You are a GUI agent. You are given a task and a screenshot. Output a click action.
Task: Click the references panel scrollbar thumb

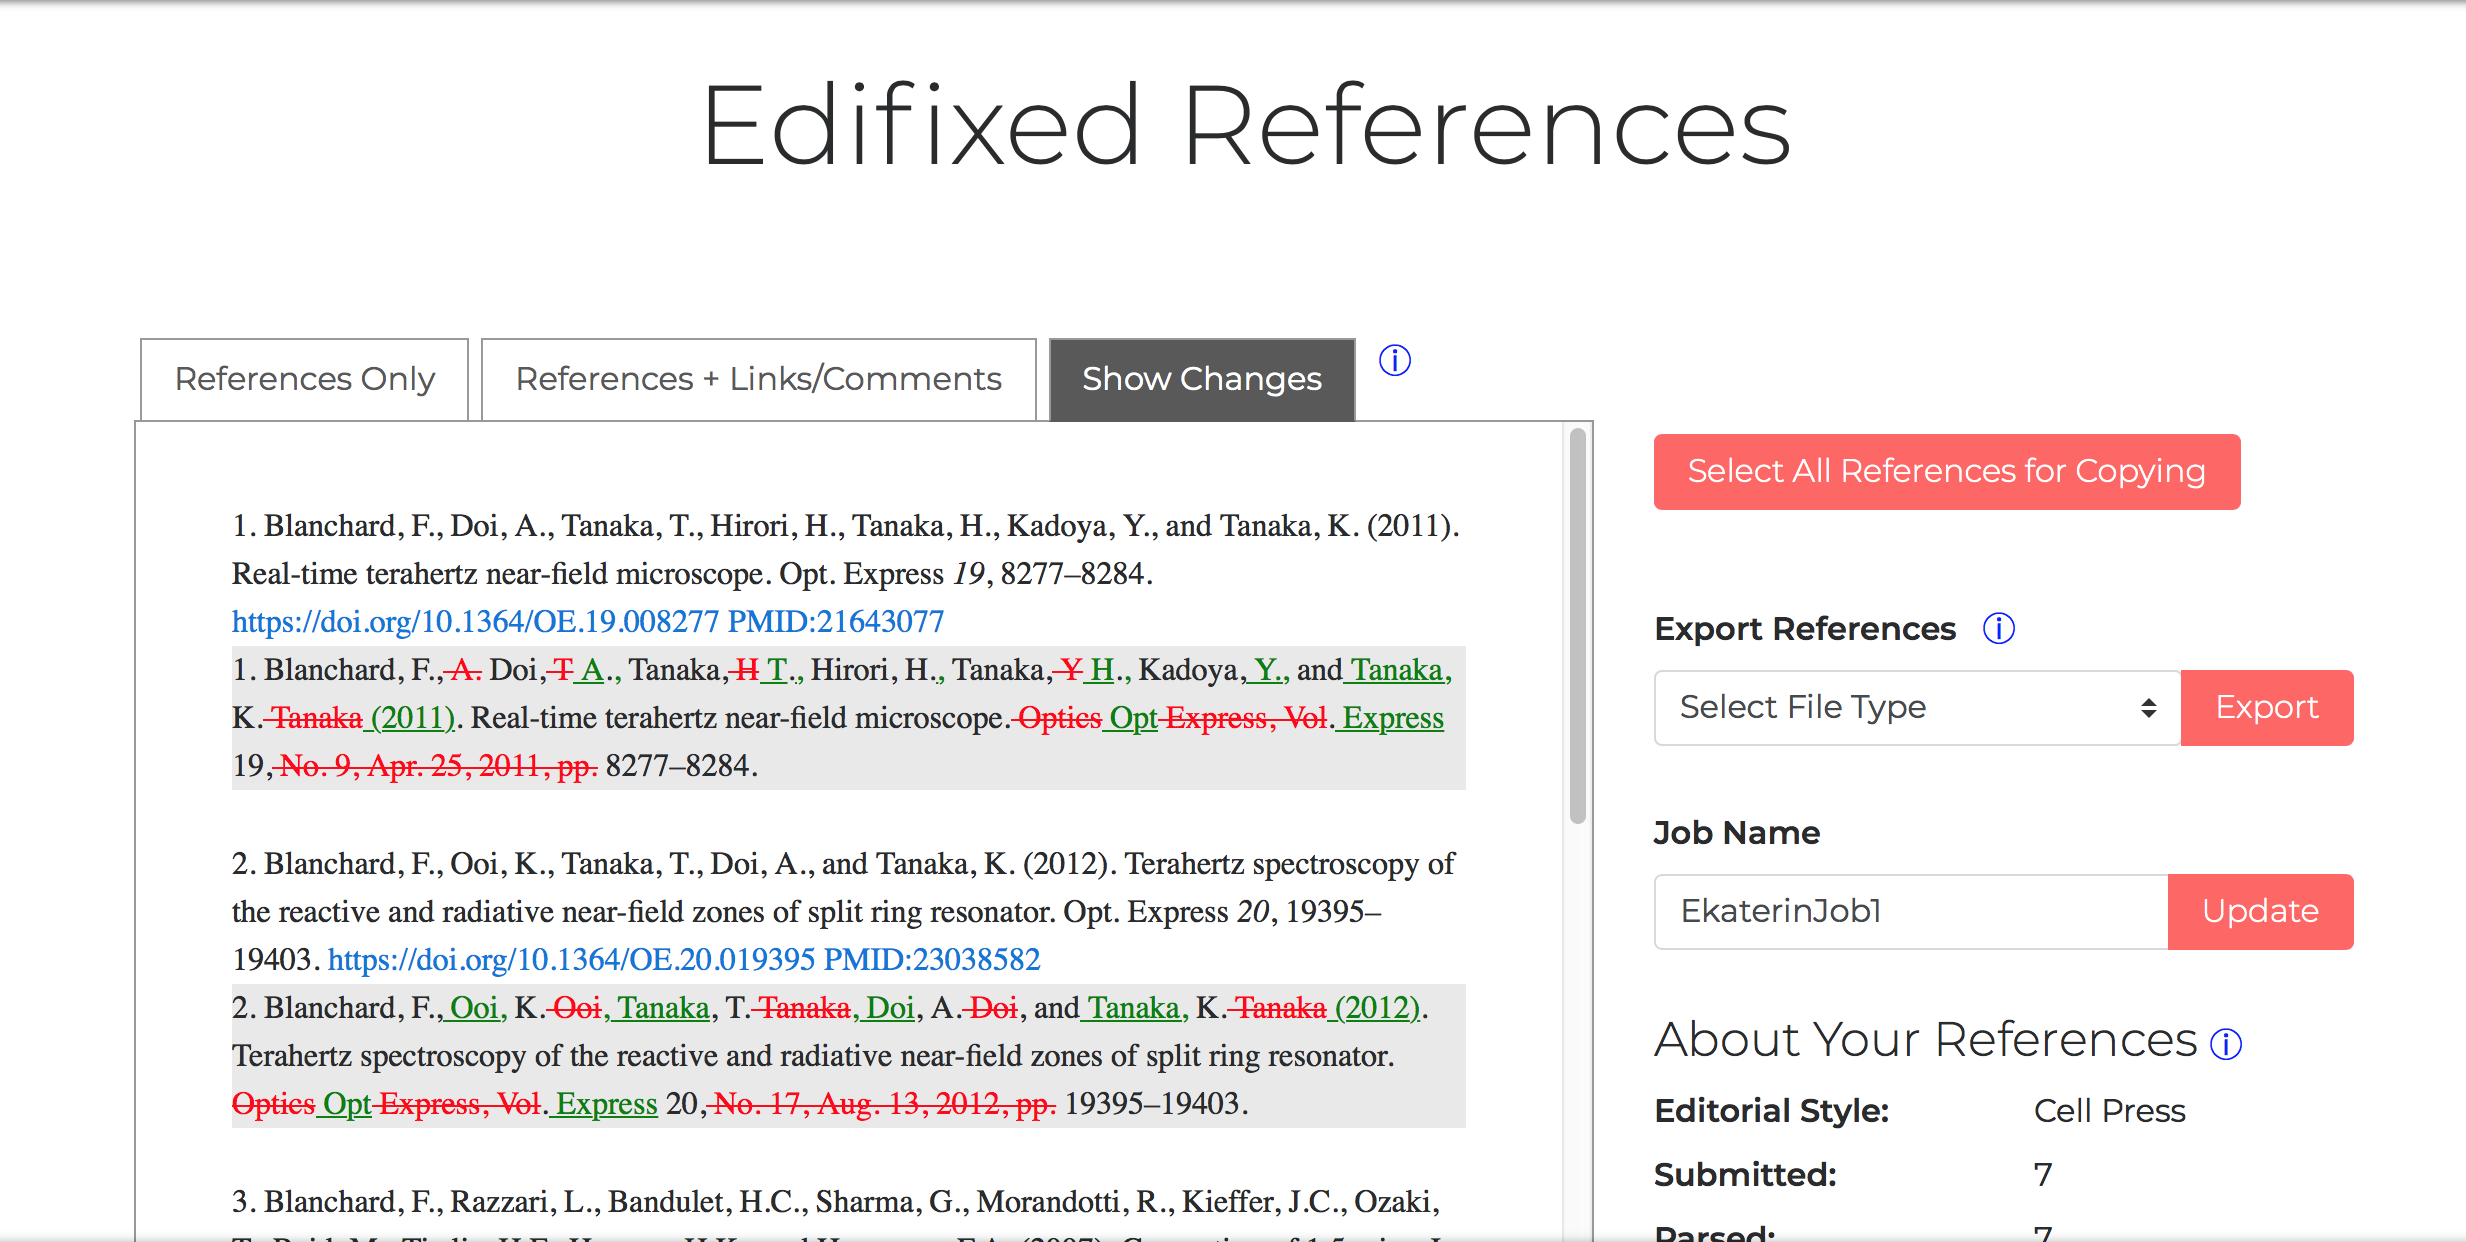1577,626
